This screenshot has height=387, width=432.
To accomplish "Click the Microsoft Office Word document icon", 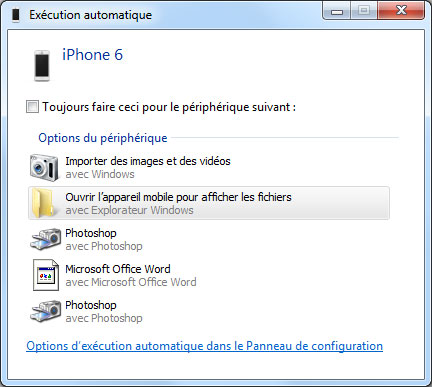I will [46, 275].
